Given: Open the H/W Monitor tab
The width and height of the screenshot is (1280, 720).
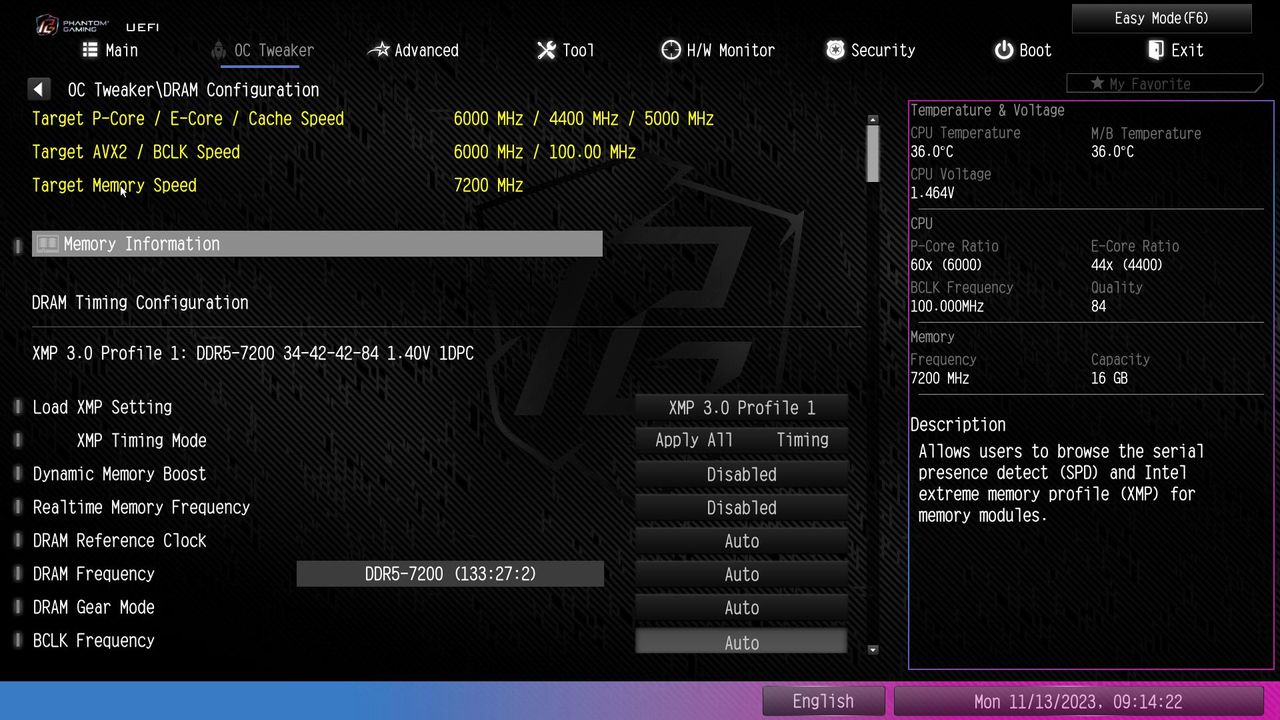Looking at the screenshot, I should tap(718, 50).
